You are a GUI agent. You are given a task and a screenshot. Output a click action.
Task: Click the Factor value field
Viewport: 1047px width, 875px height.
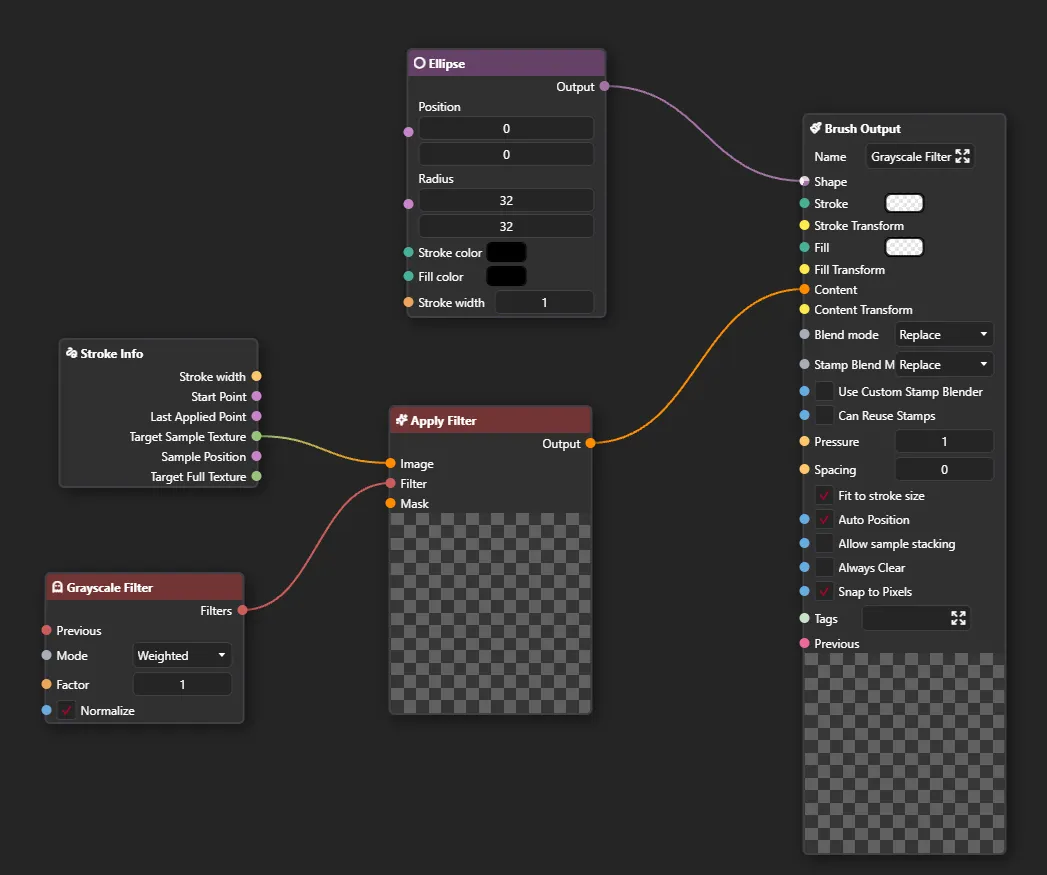(182, 685)
